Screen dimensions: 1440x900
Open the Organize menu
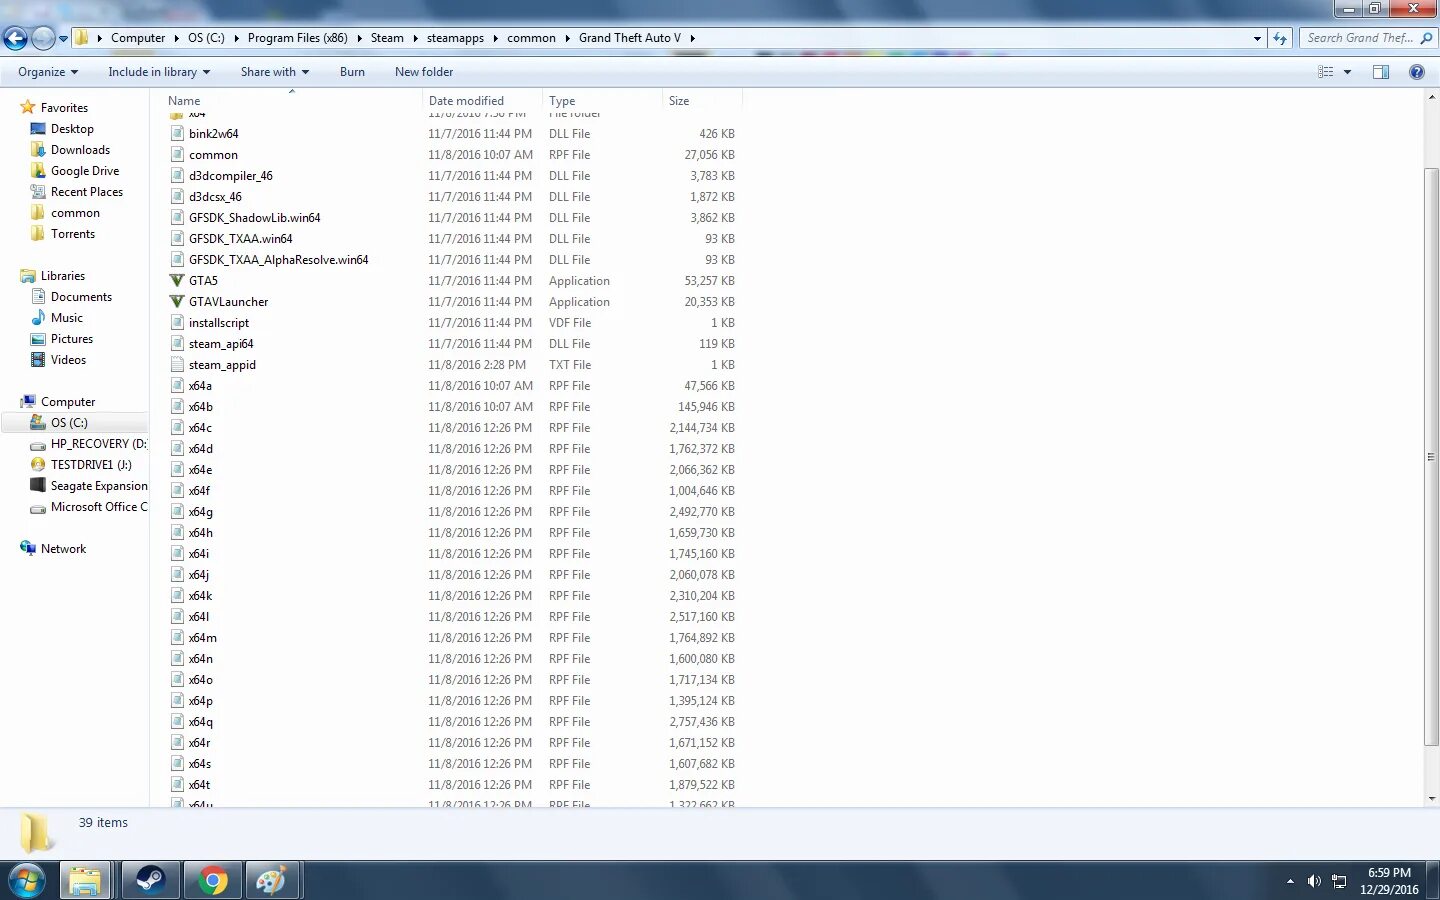point(47,72)
